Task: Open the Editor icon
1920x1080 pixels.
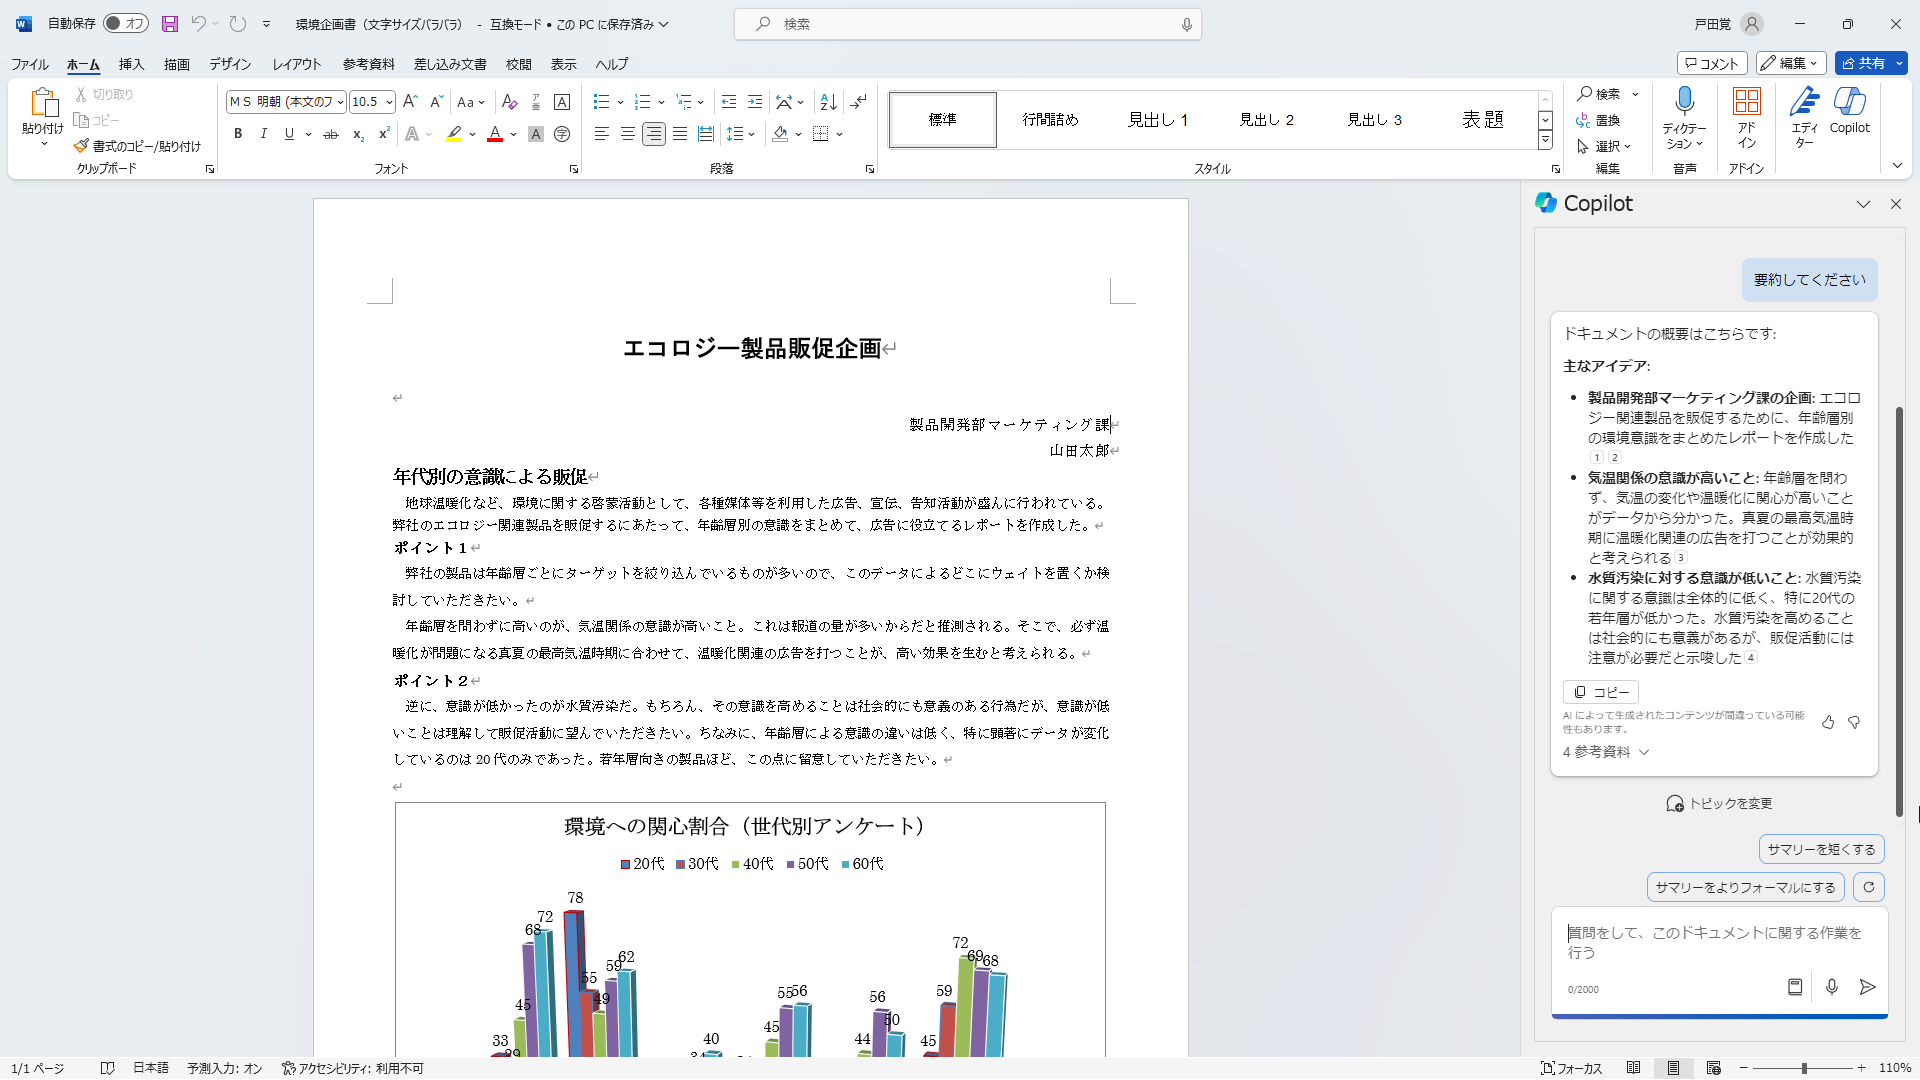Action: tap(1805, 101)
